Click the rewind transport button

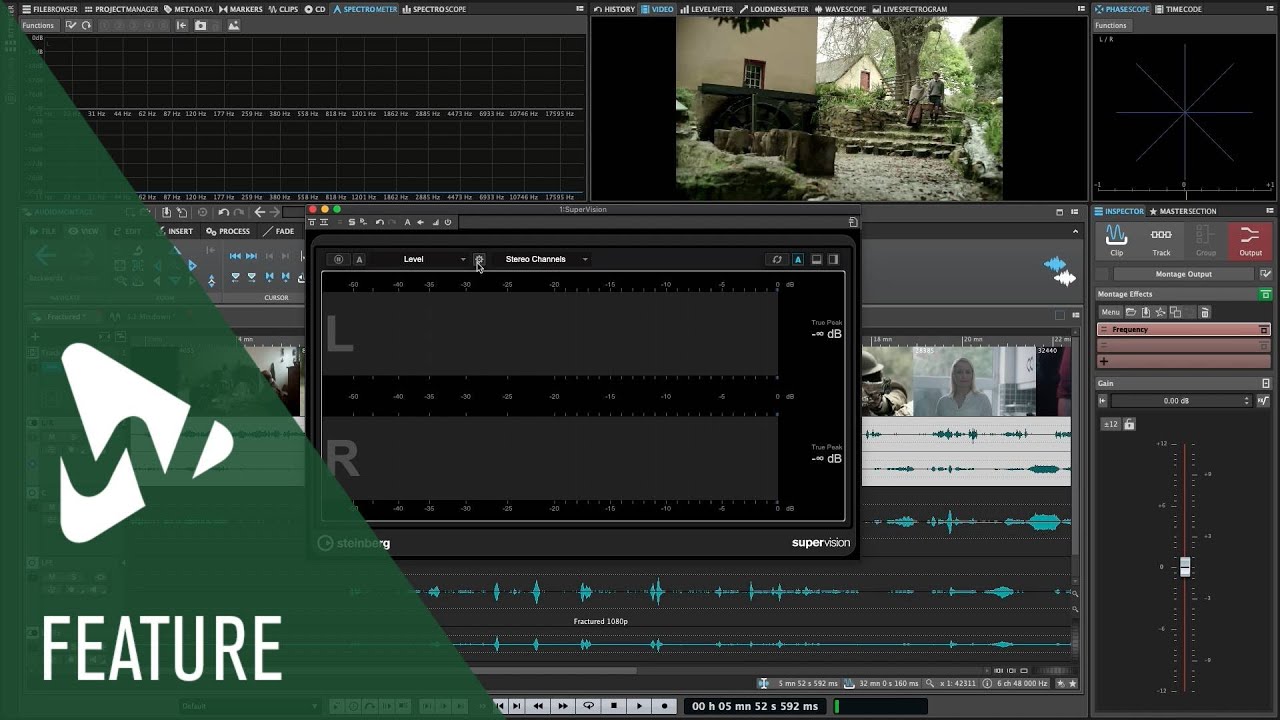[538, 706]
